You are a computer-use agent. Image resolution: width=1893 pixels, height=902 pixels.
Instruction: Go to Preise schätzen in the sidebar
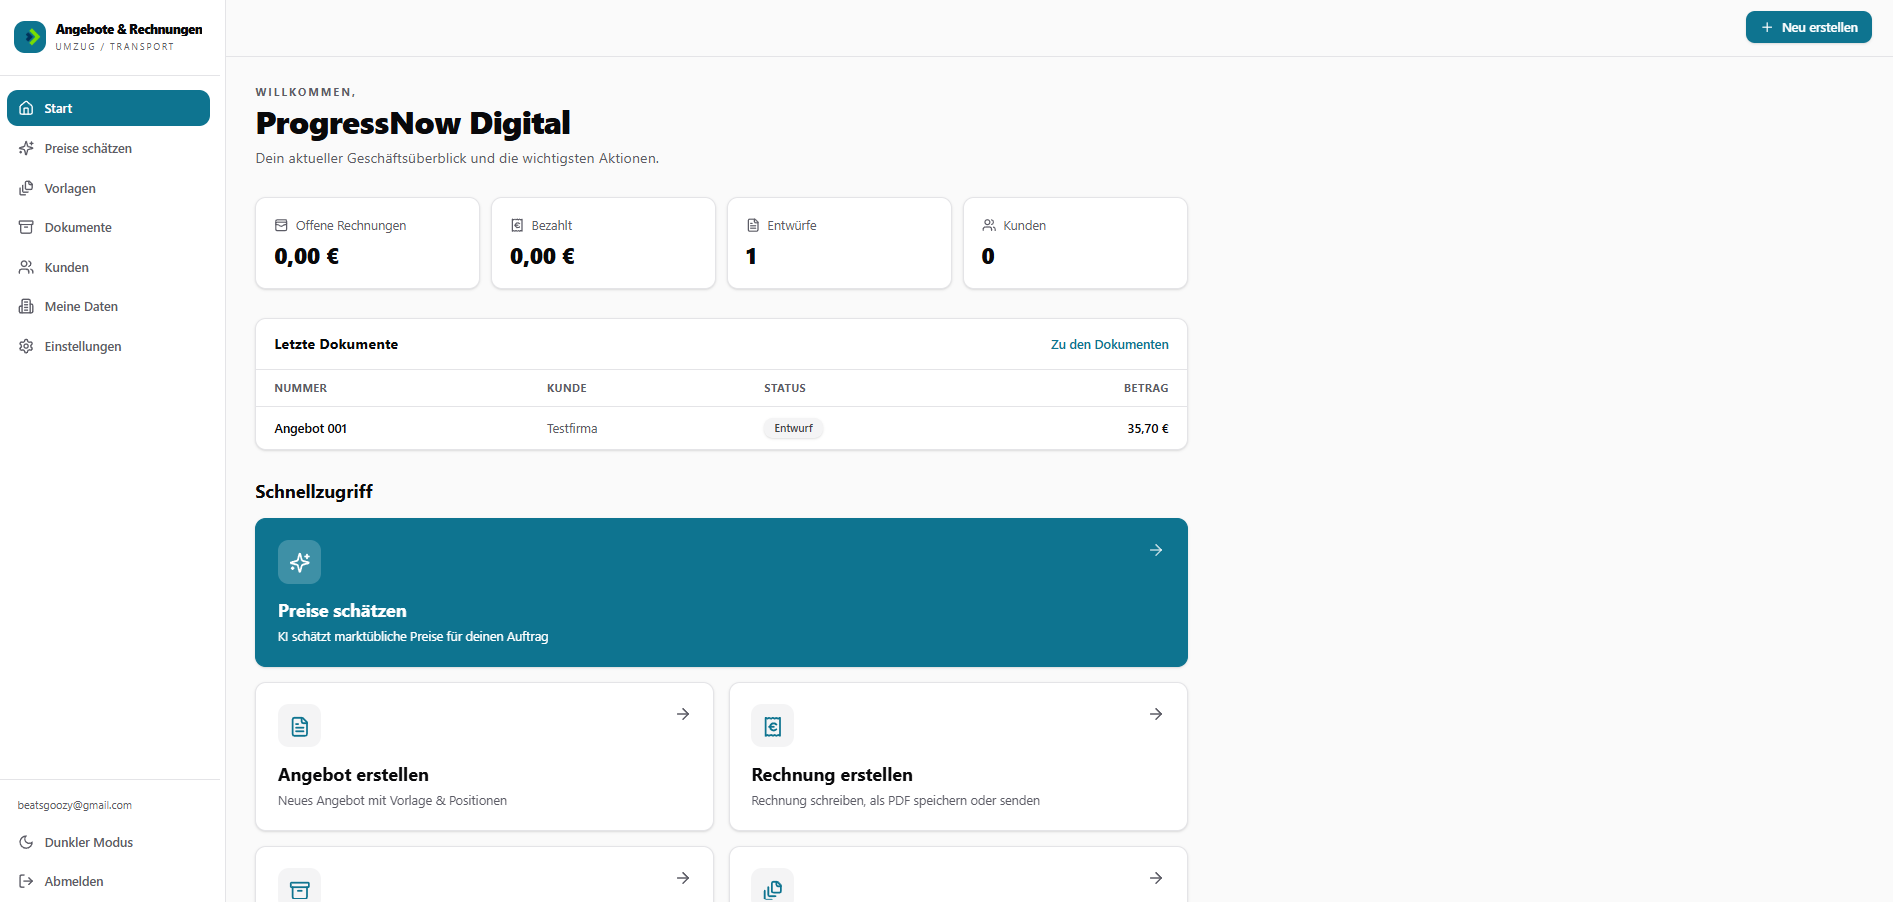click(x=108, y=148)
